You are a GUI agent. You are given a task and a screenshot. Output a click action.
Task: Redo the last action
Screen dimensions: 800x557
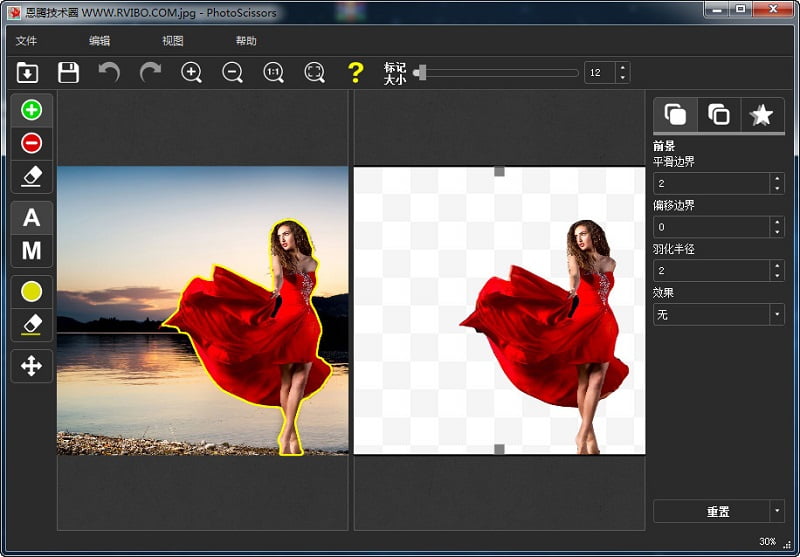tap(151, 72)
